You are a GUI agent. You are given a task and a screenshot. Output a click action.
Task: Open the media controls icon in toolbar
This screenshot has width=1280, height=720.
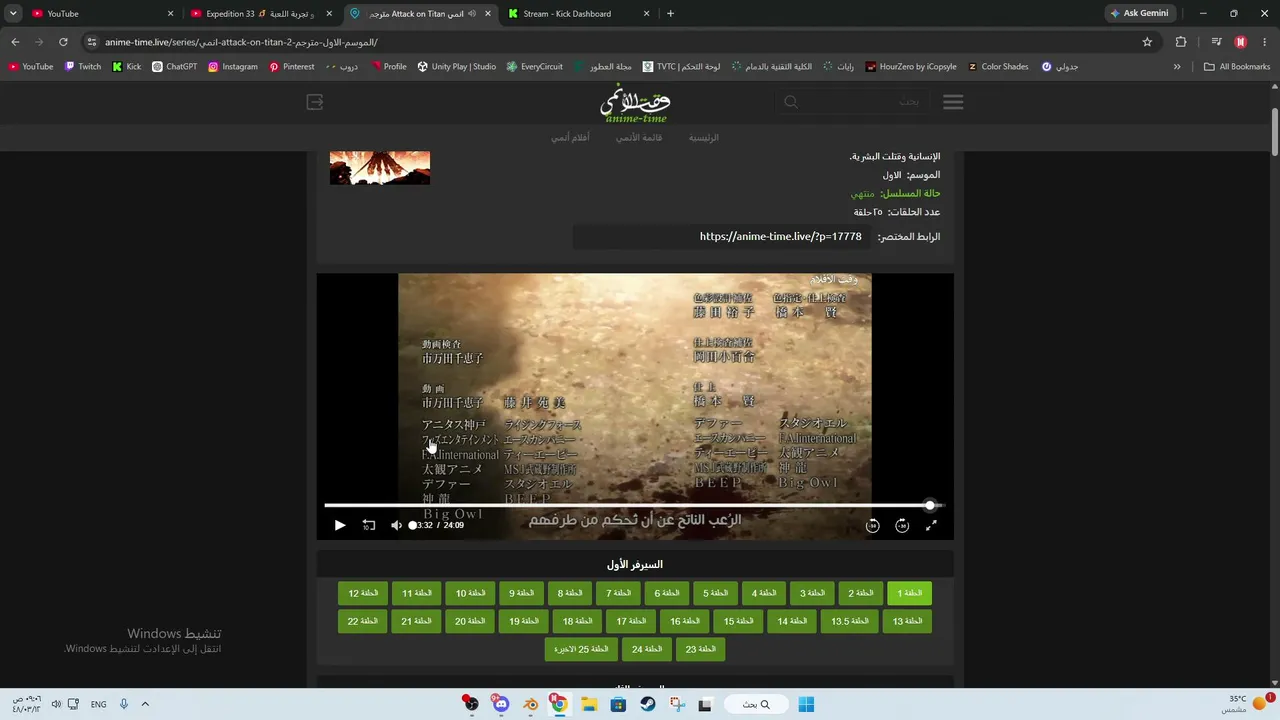click(1216, 42)
